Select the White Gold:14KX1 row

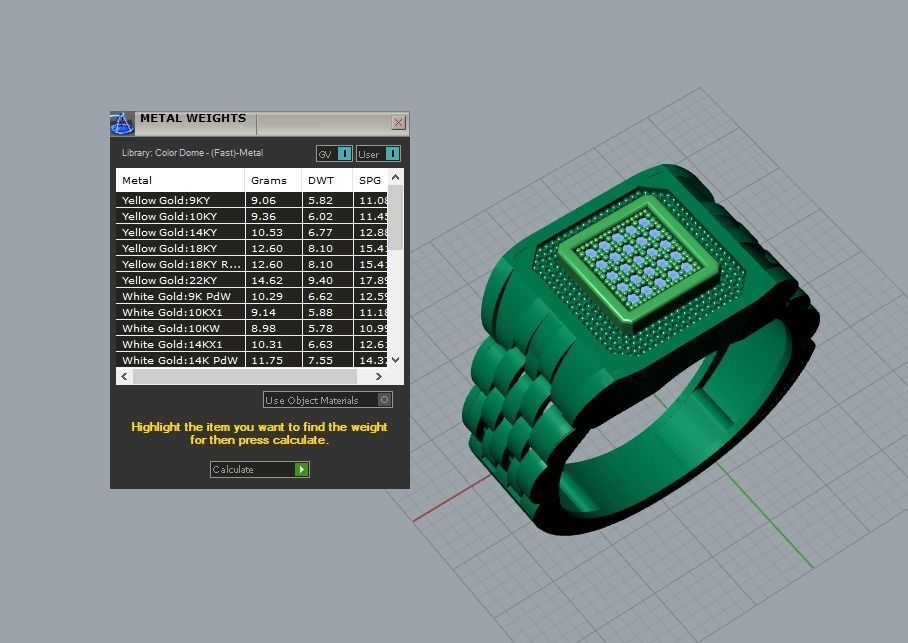(x=251, y=344)
